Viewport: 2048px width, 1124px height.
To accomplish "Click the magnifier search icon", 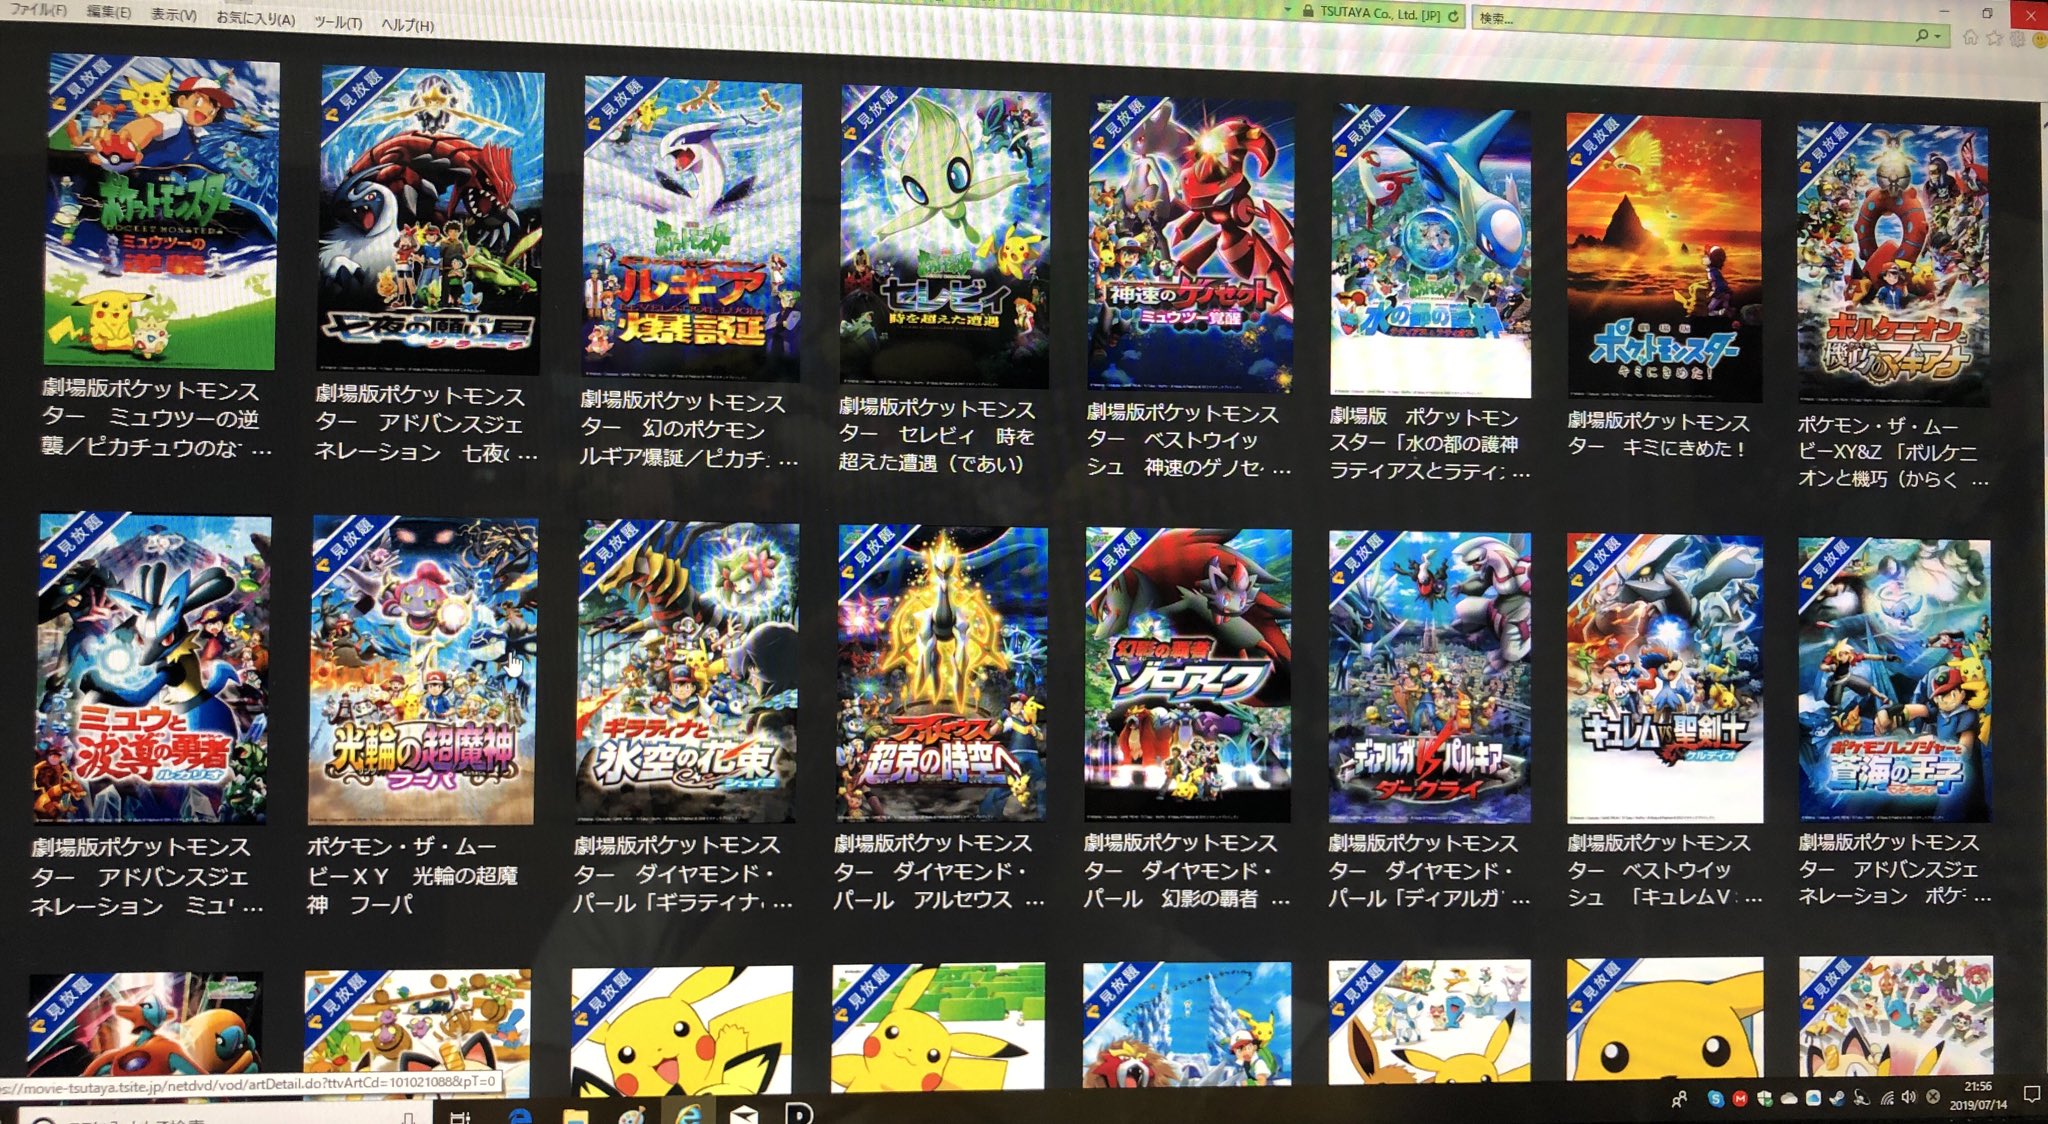I will click(x=1921, y=35).
